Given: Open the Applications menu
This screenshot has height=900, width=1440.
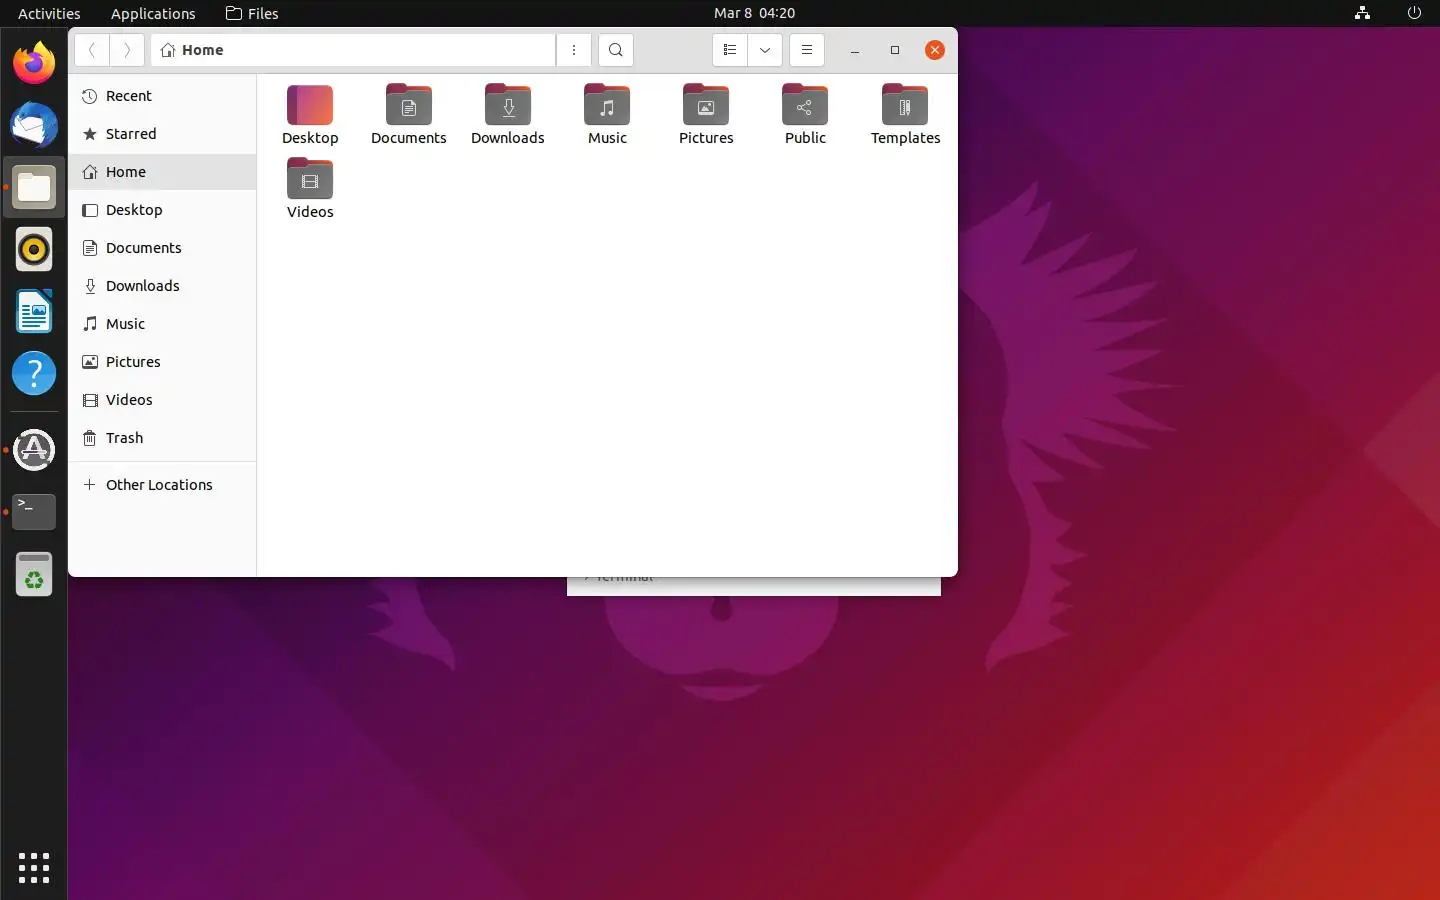Looking at the screenshot, I should (x=153, y=13).
